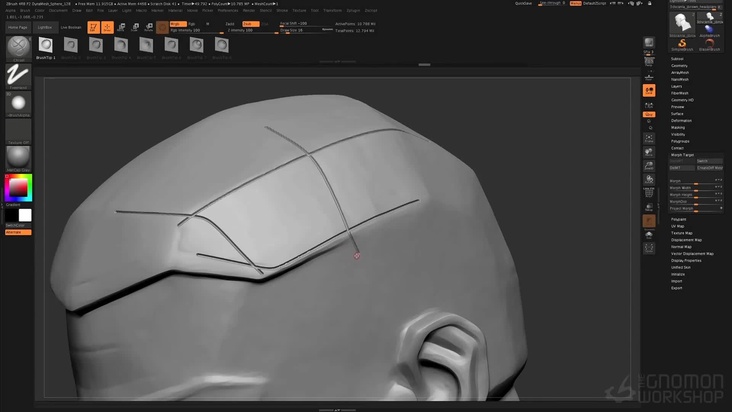Click the BPR render icon

coord(649,42)
